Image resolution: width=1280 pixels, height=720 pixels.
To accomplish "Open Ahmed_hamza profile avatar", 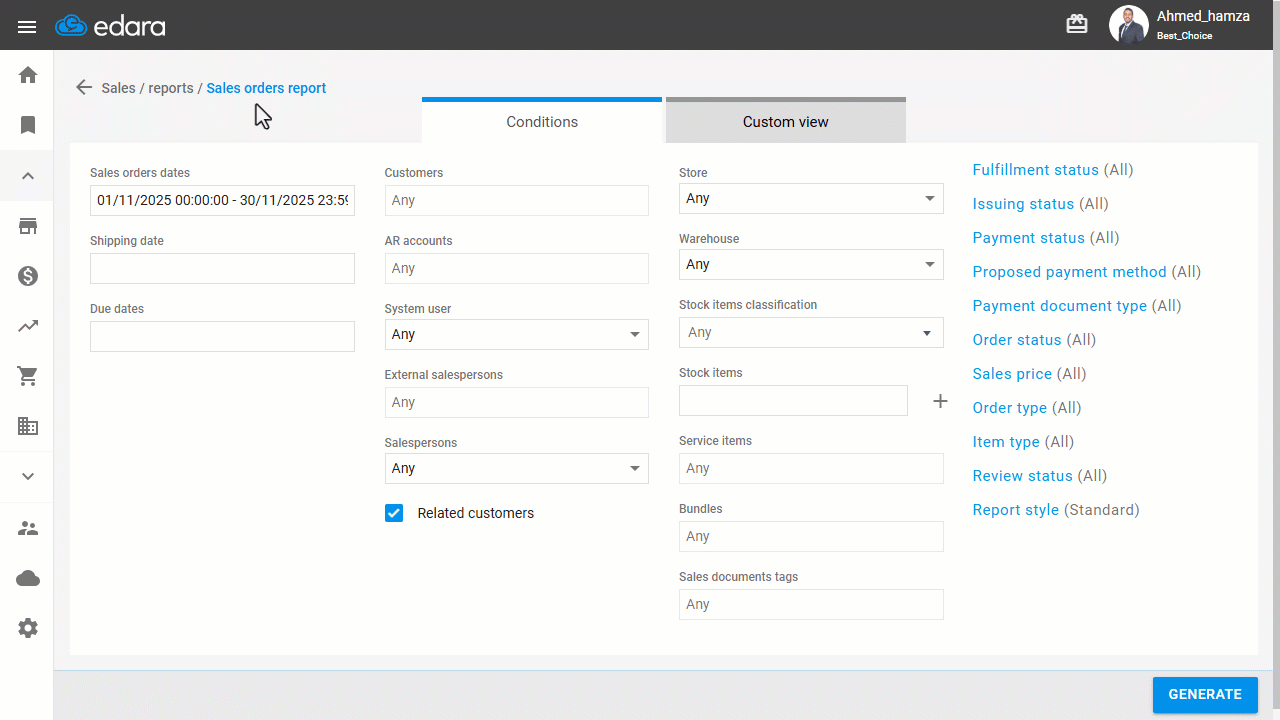I will coord(1128,25).
